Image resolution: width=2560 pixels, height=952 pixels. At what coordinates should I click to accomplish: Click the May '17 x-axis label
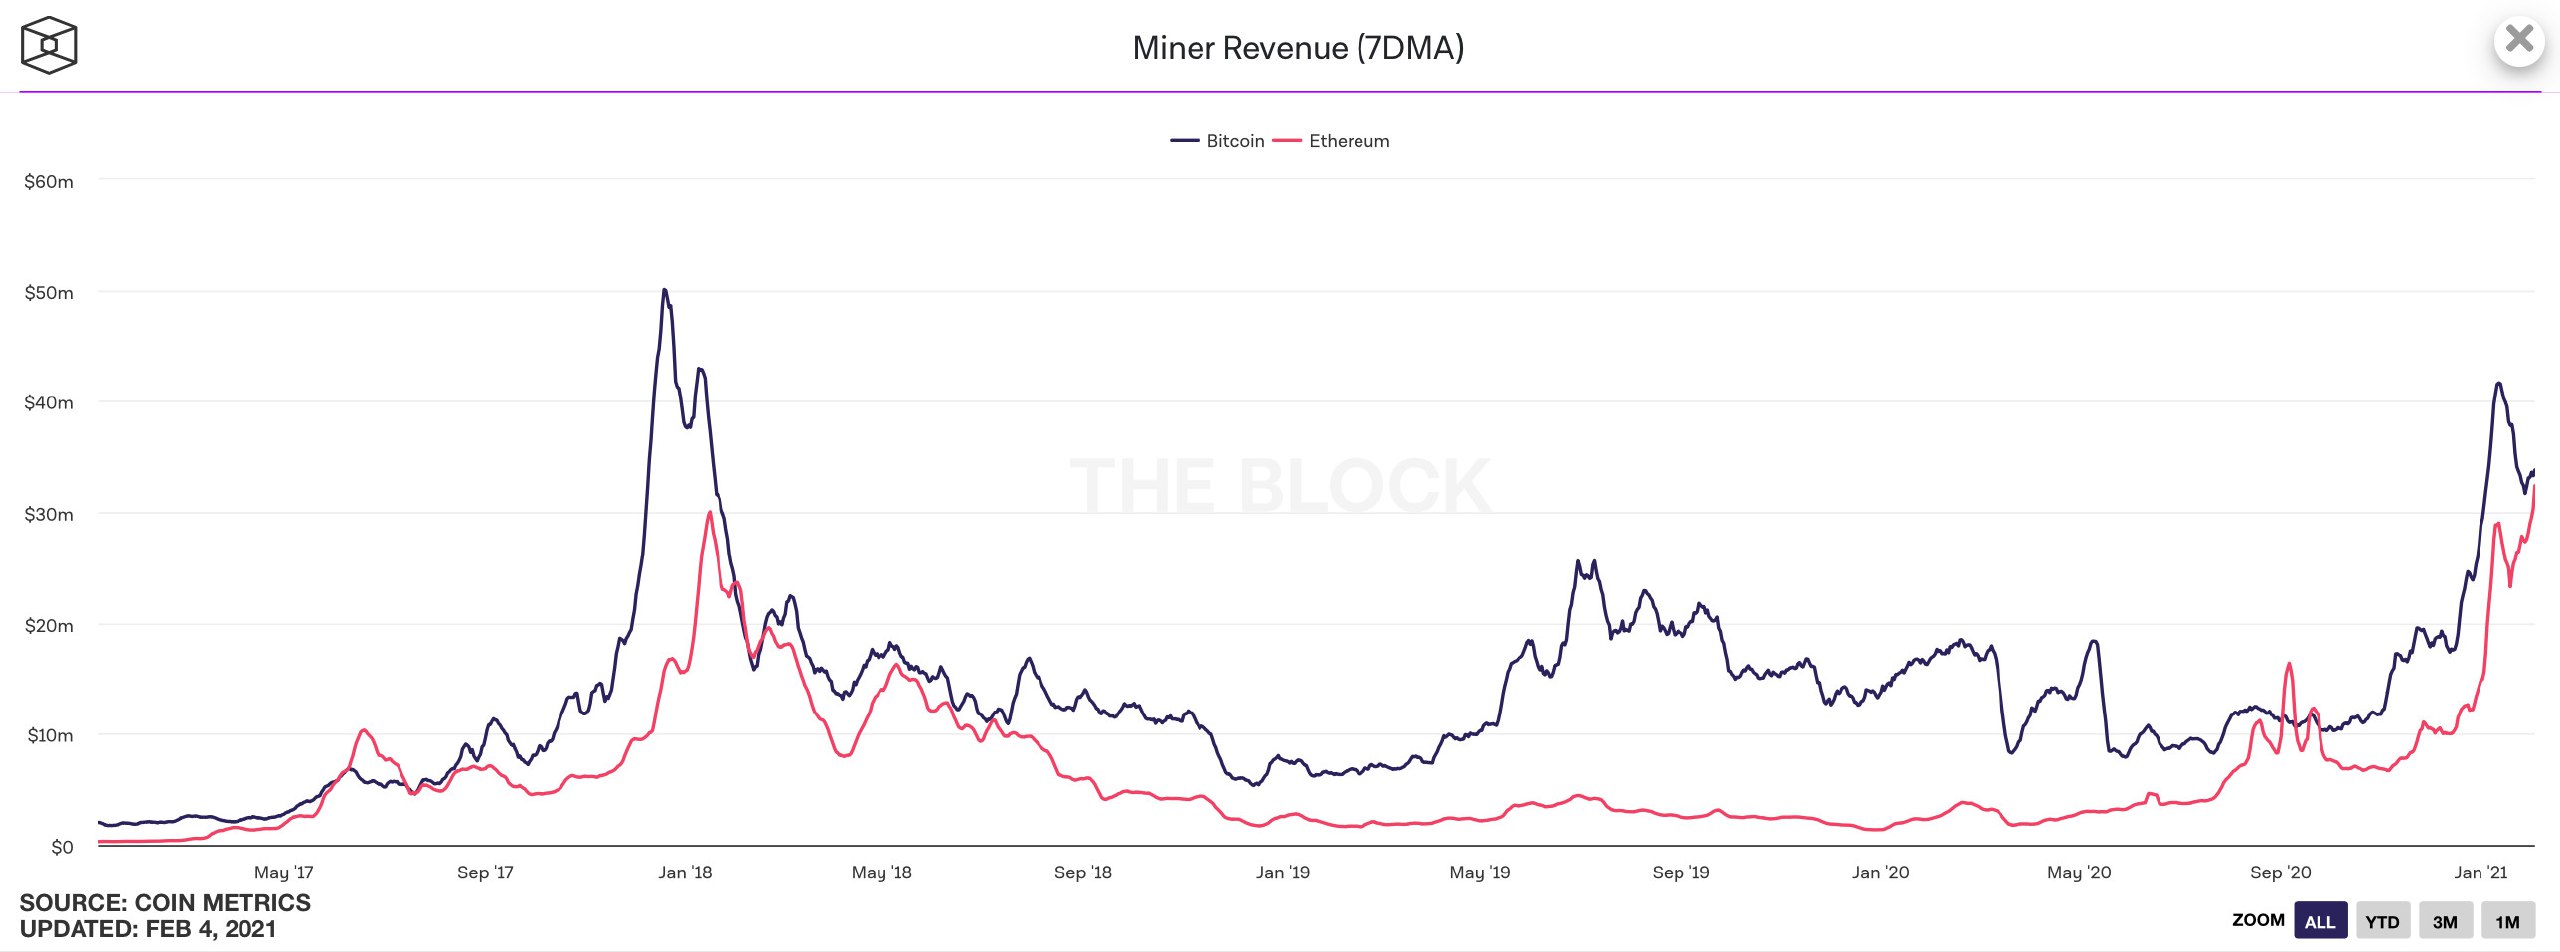pyautogui.click(x=284, y=872)
